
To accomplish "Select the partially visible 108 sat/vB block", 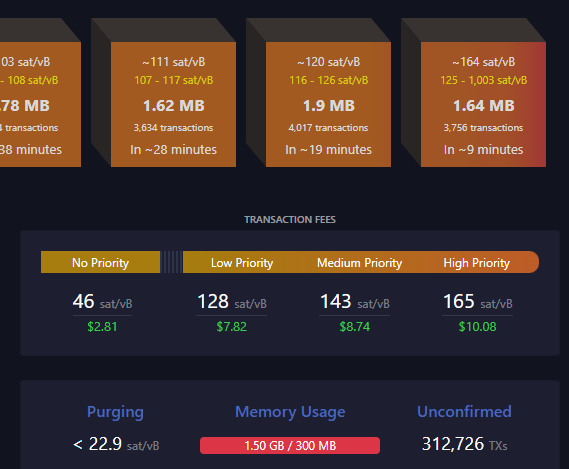I will pos(40,104).
